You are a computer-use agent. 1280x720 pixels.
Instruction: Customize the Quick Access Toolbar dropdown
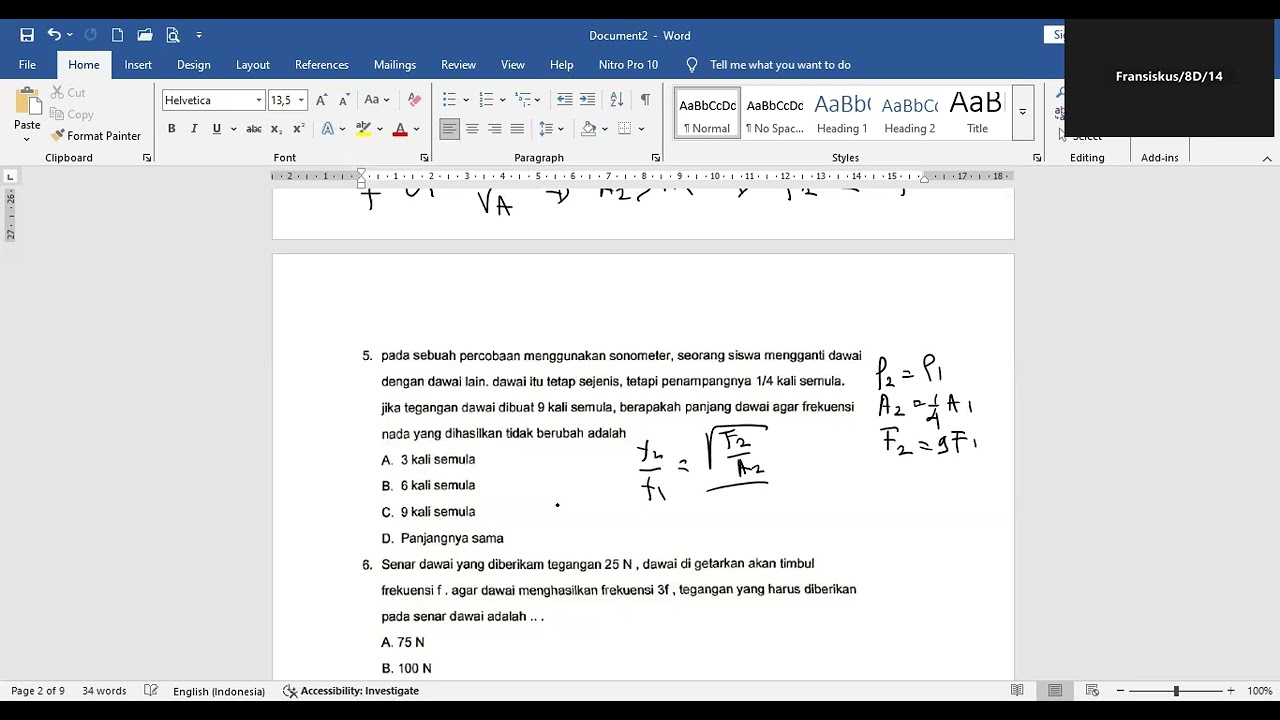[199, 35]
